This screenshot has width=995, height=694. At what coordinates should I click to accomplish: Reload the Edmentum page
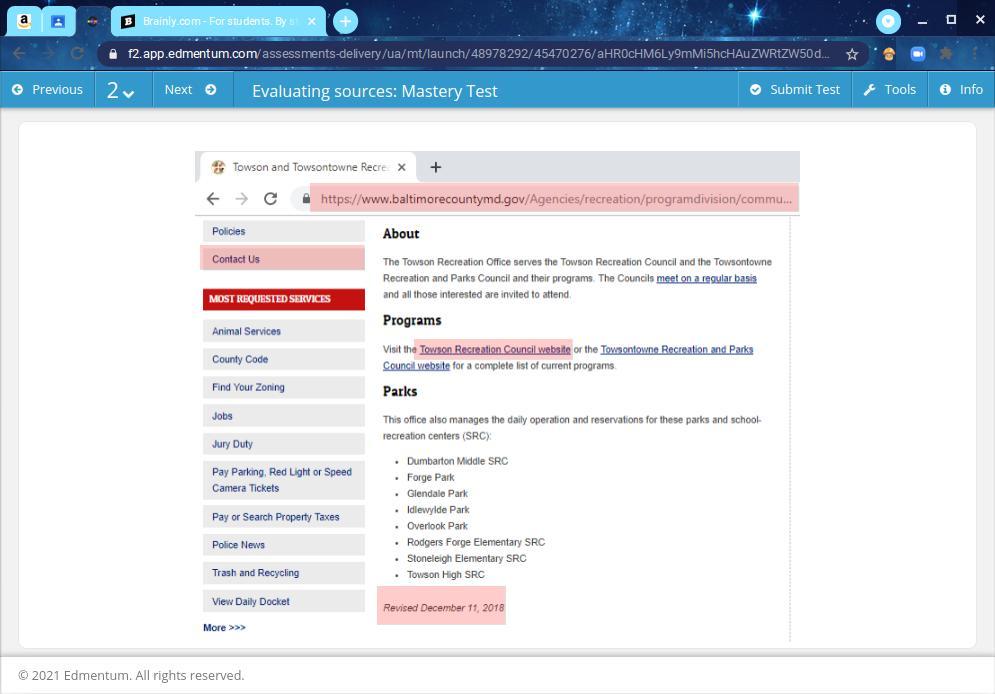click(x=77, y=54)
